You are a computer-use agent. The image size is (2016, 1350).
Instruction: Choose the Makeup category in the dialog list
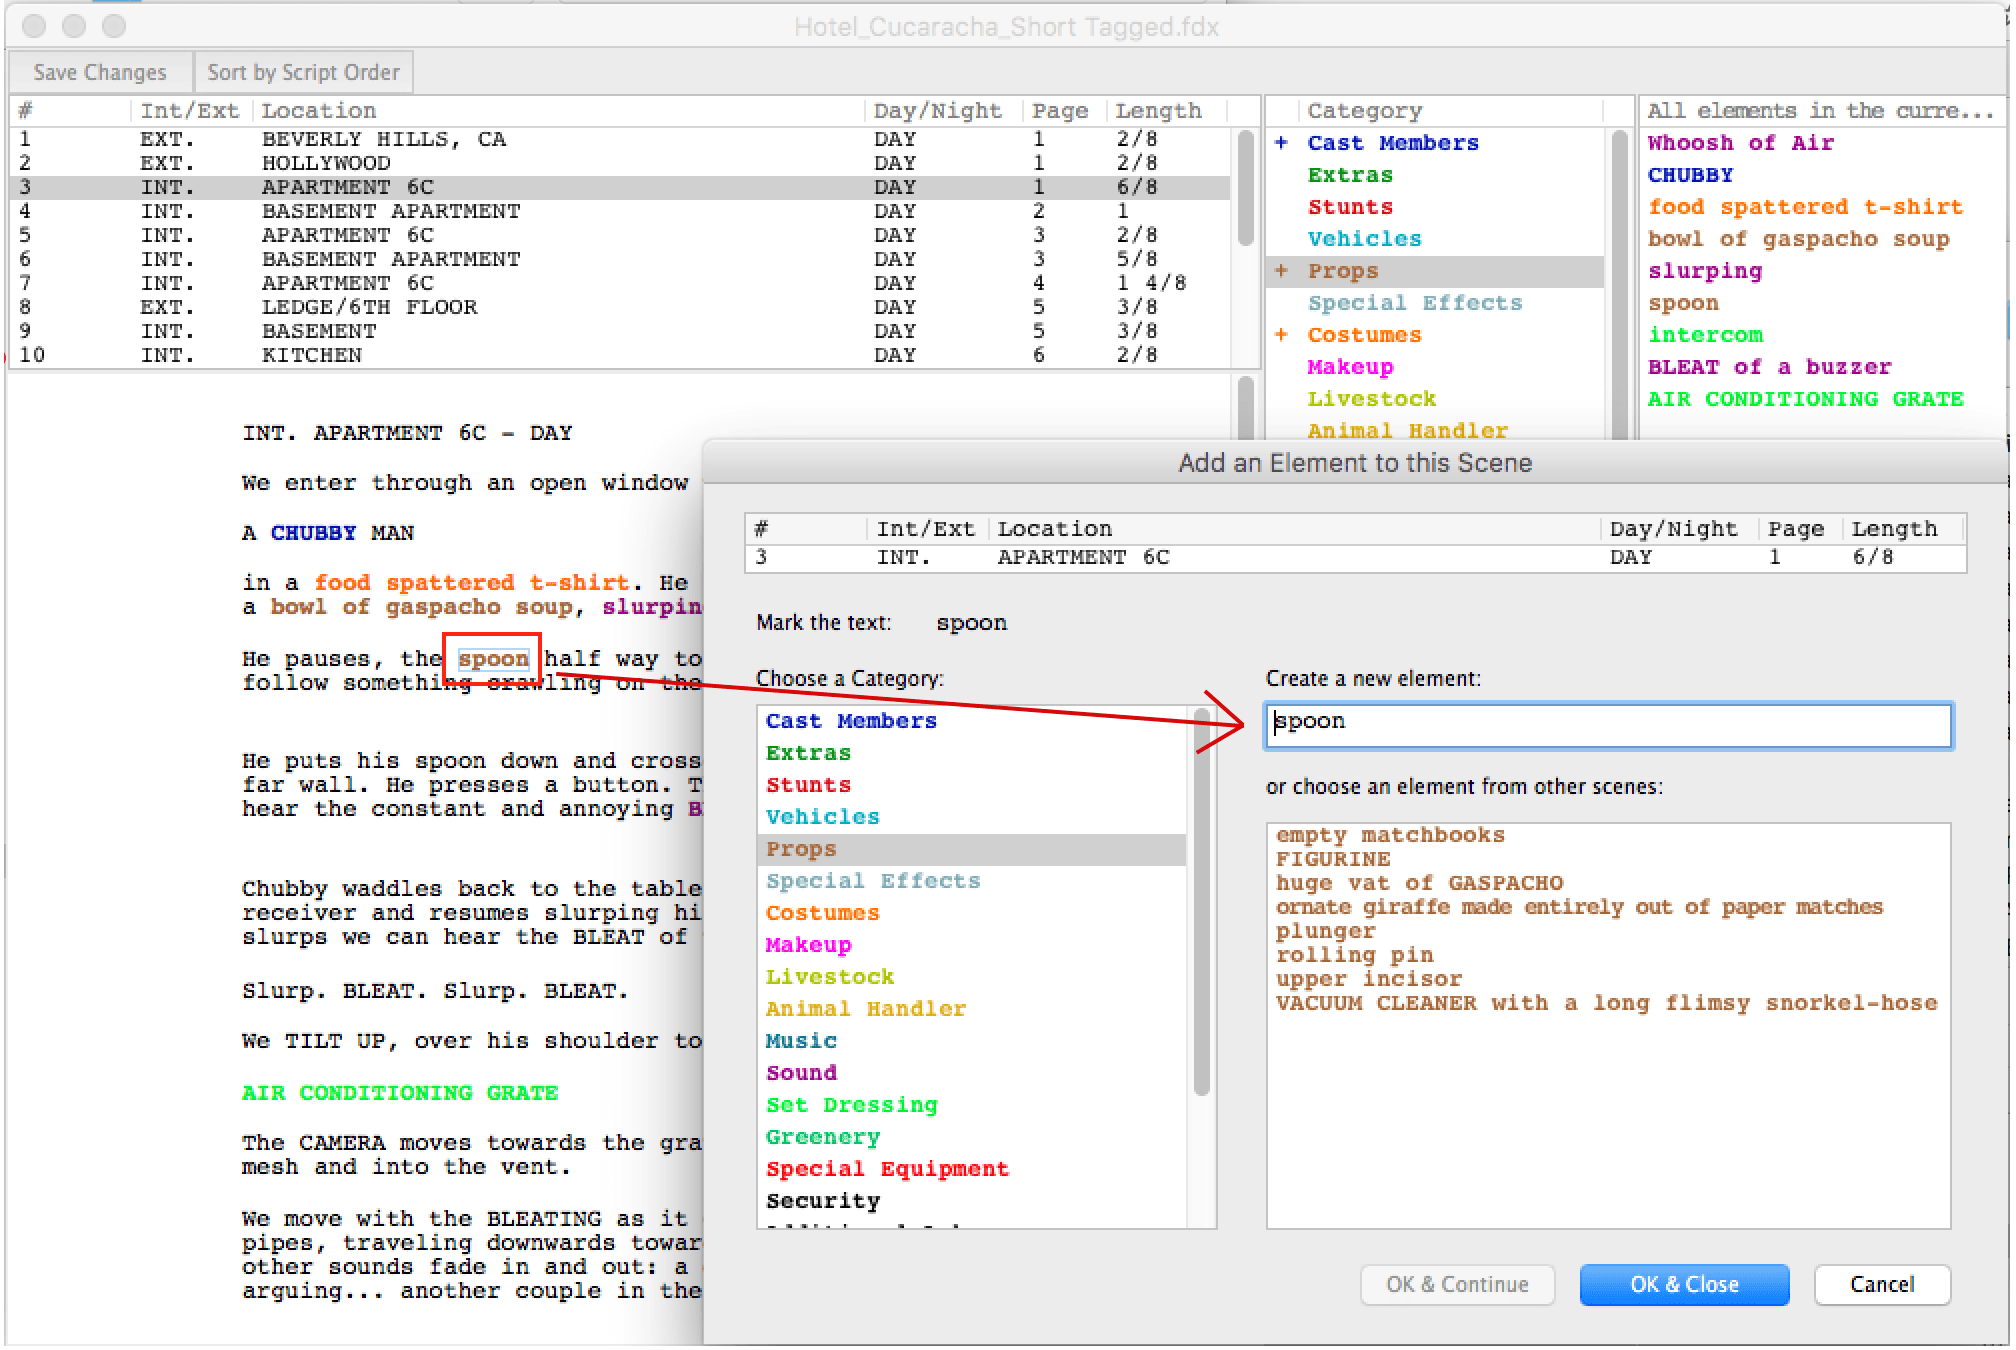[808, 944]
